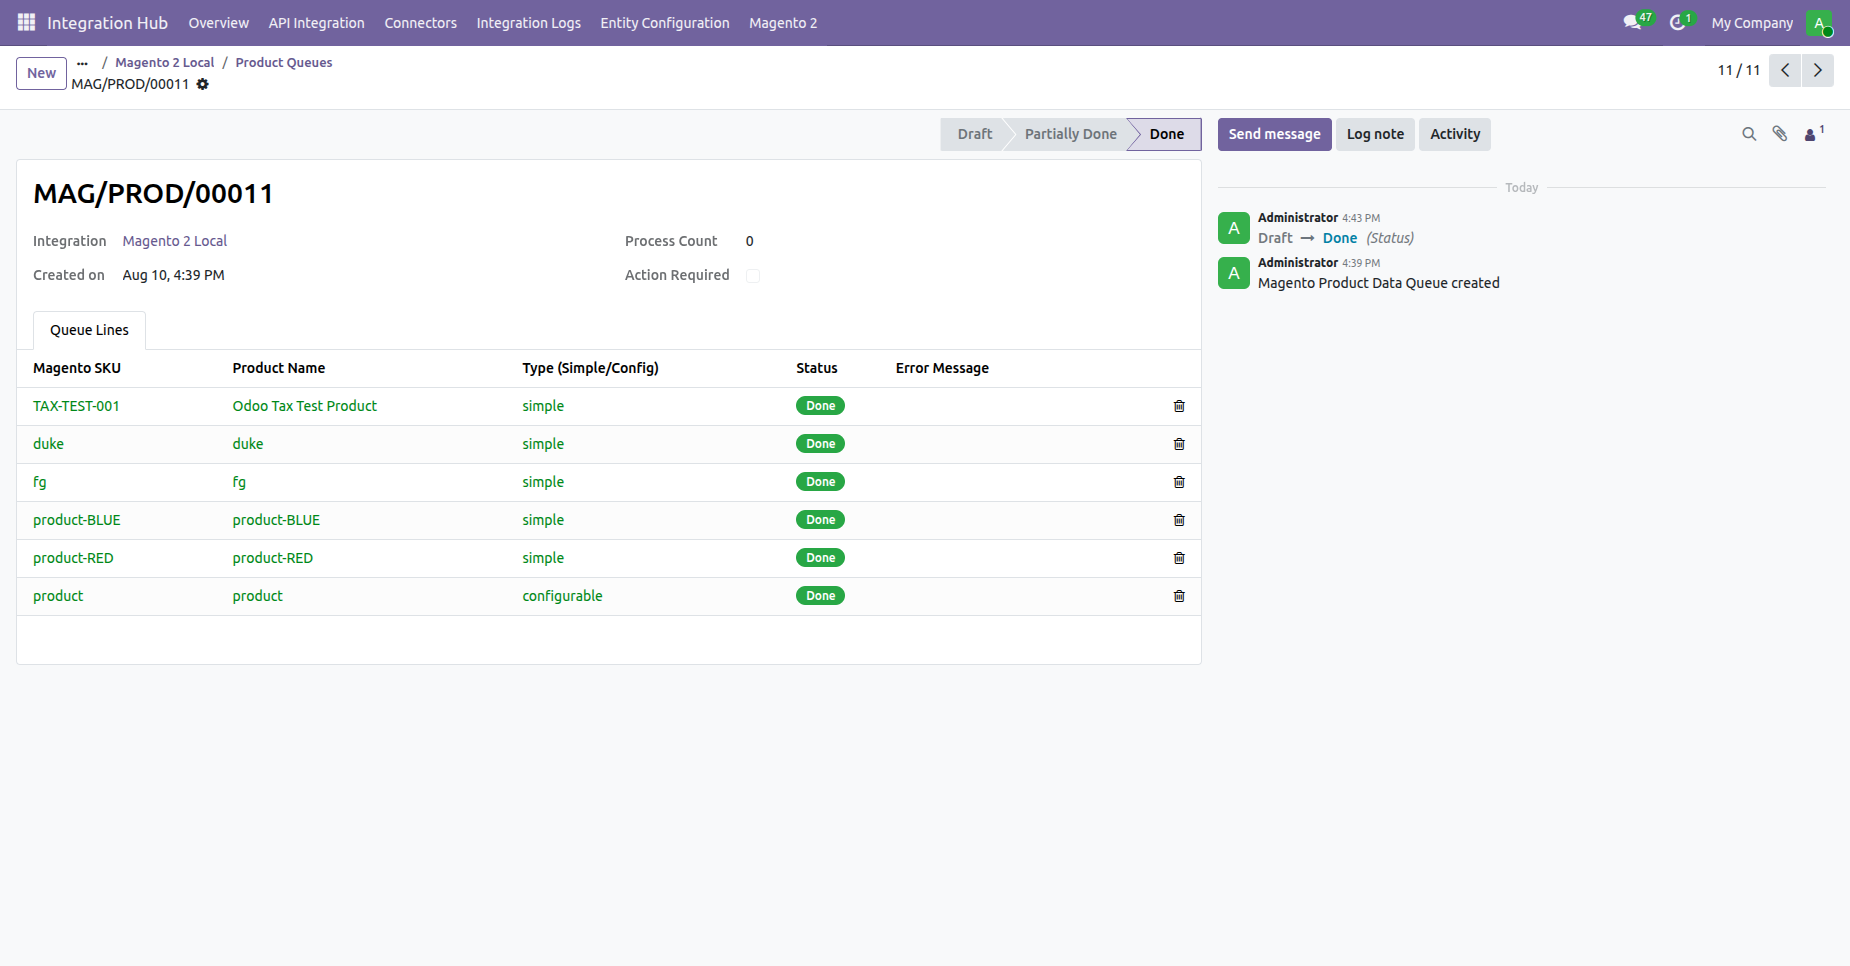Click Log note button
1850x966 pixels.
pos(1375,134)
